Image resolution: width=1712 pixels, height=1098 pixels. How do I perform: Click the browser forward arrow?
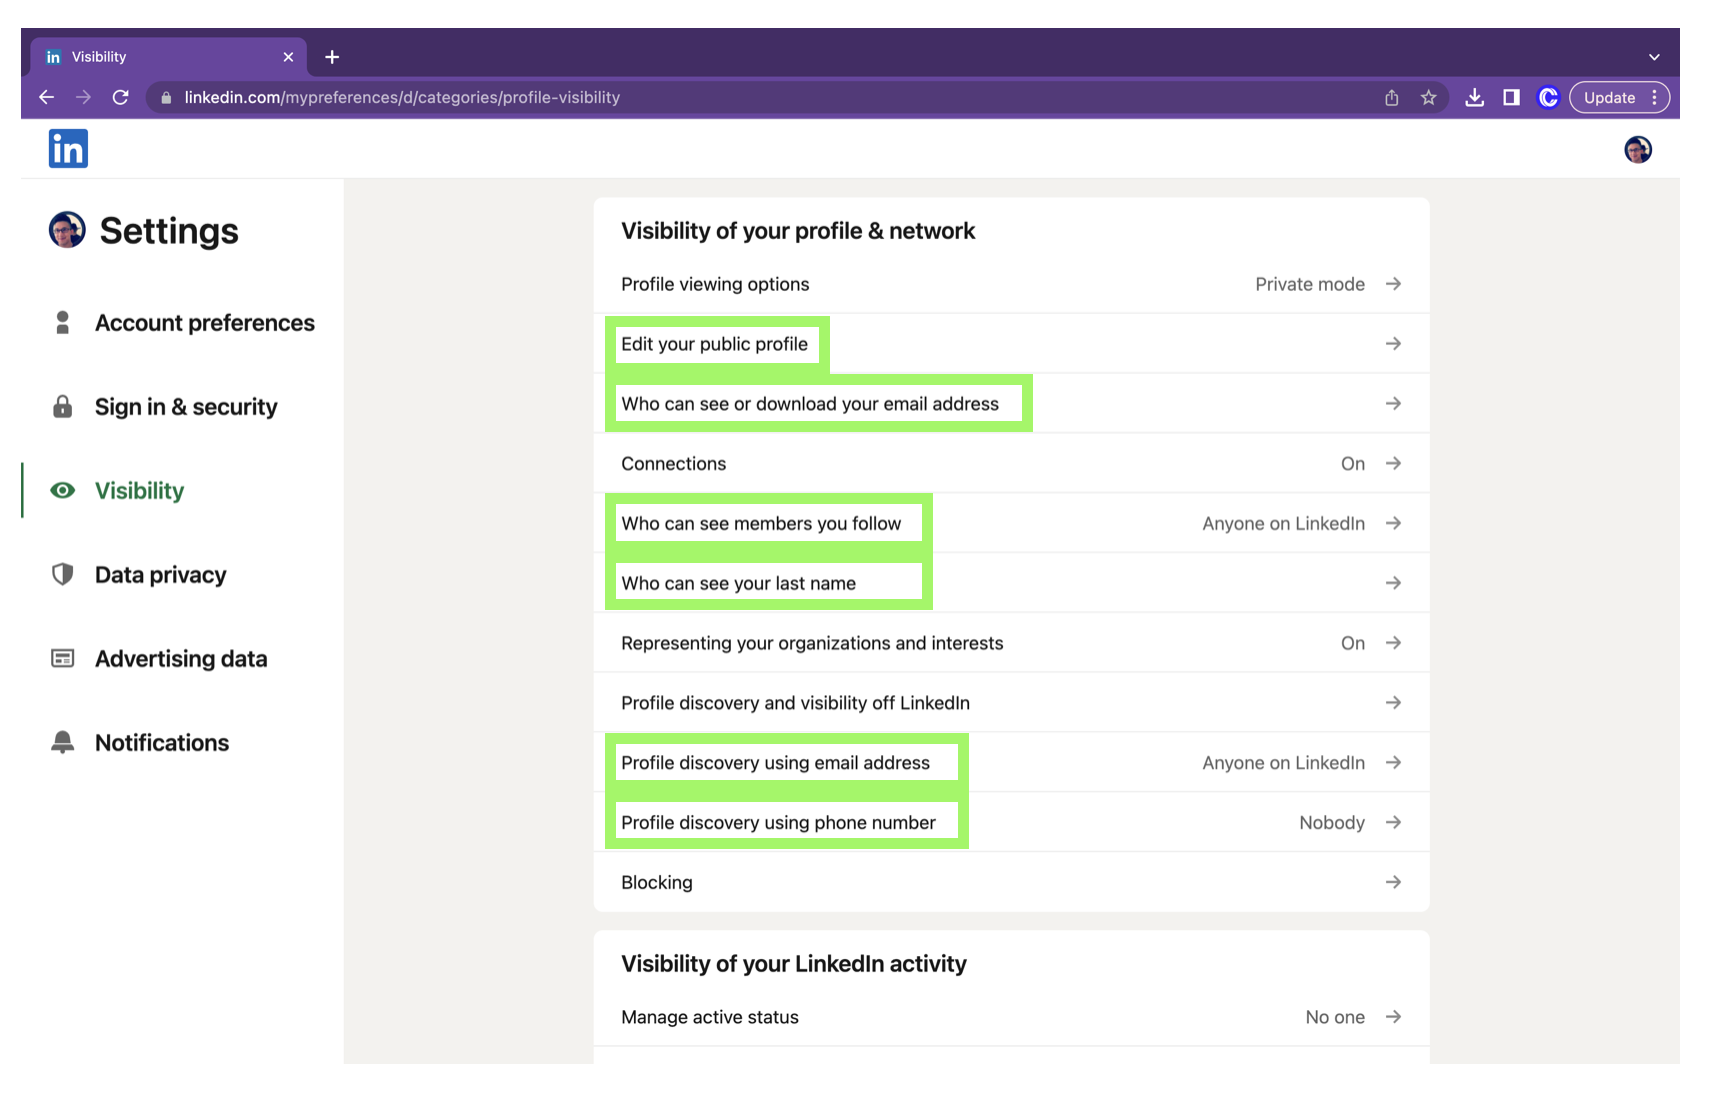(84, 97)
